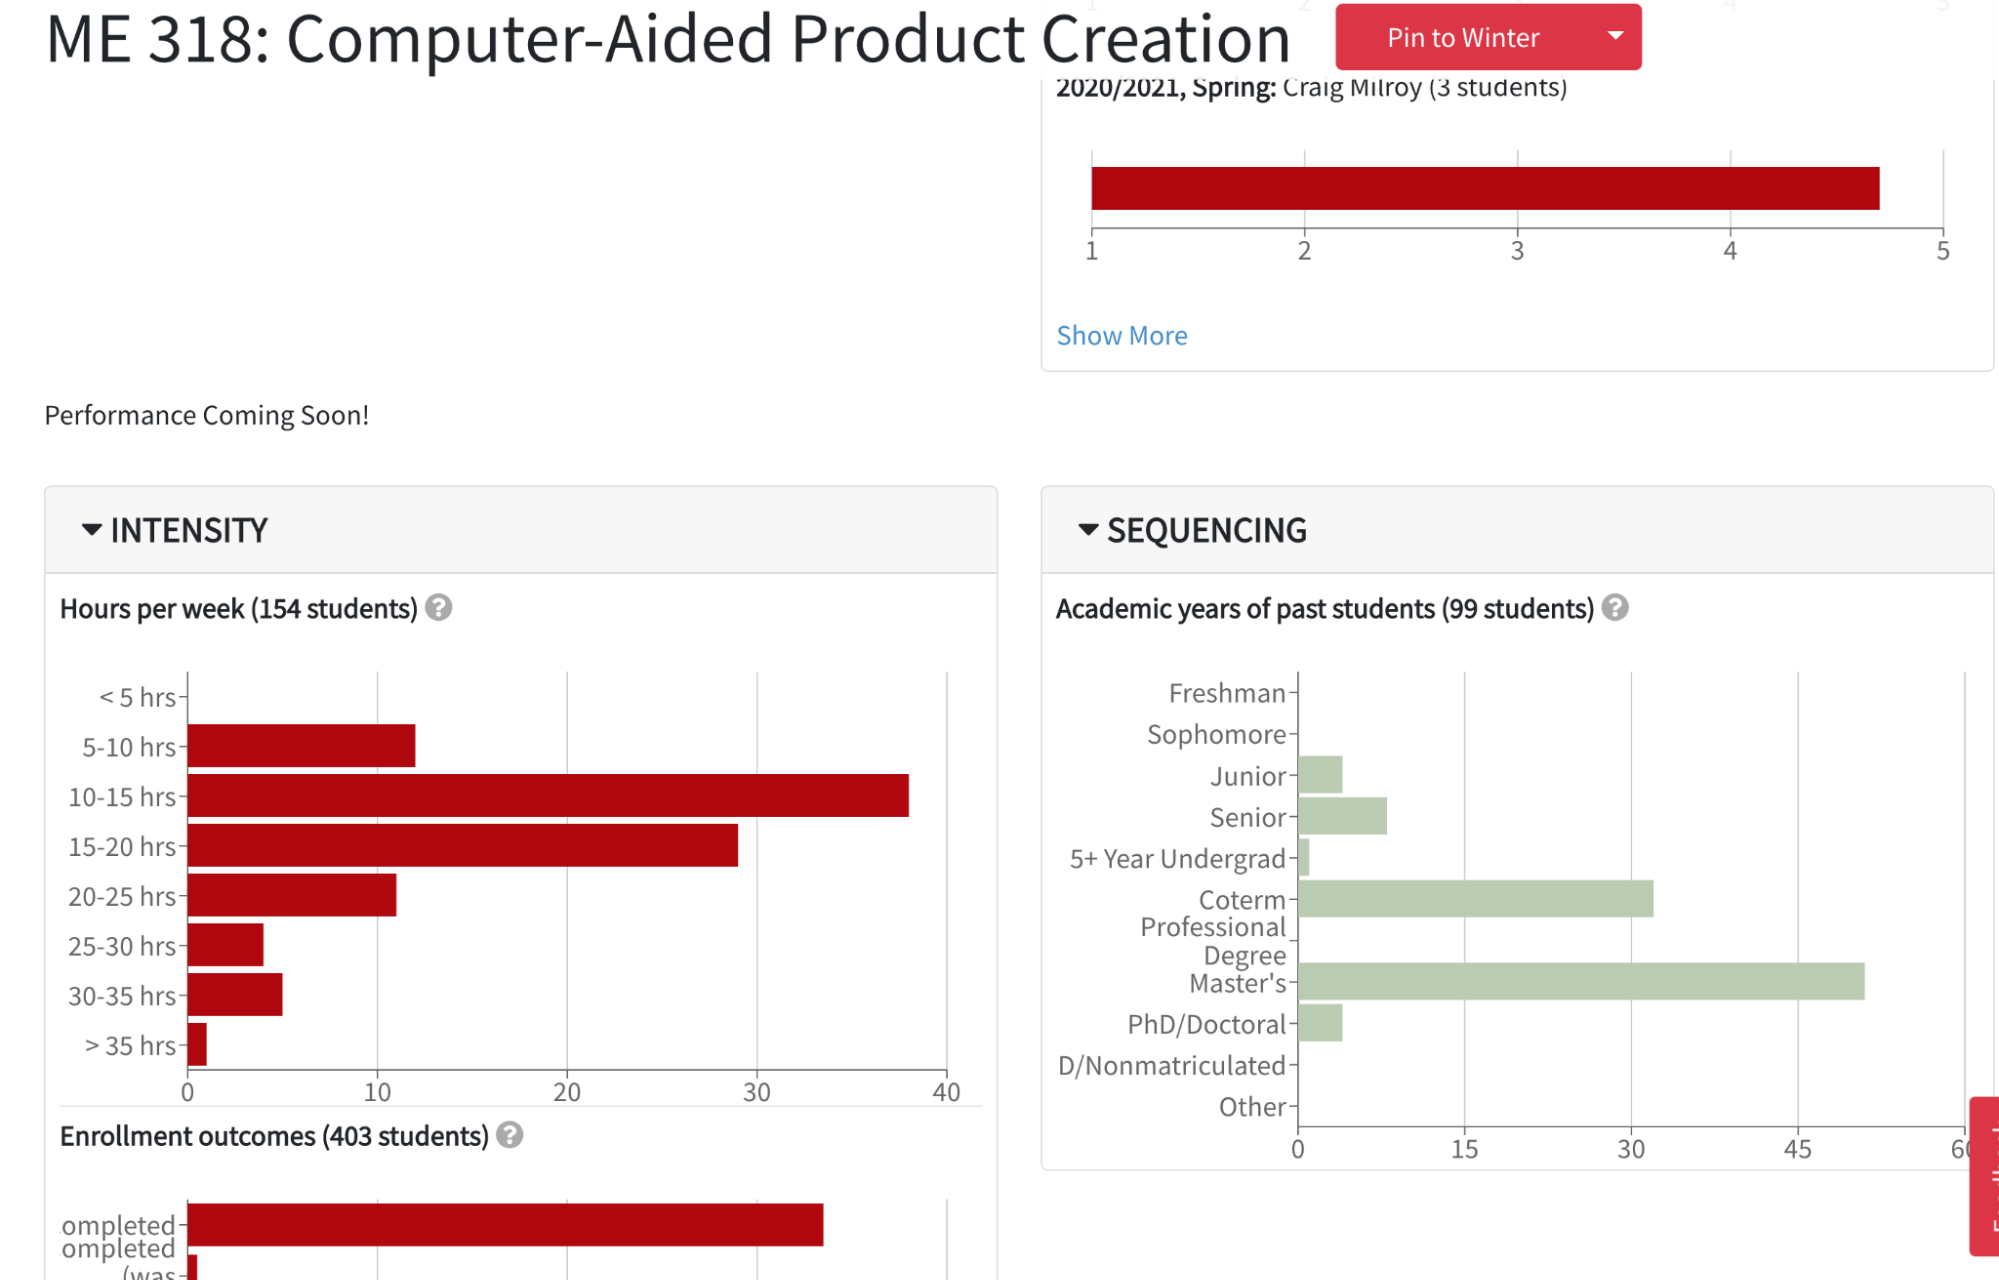
Task: Collapse the SEQUENCING section triangle
Action: click(x=1088, y=530)
